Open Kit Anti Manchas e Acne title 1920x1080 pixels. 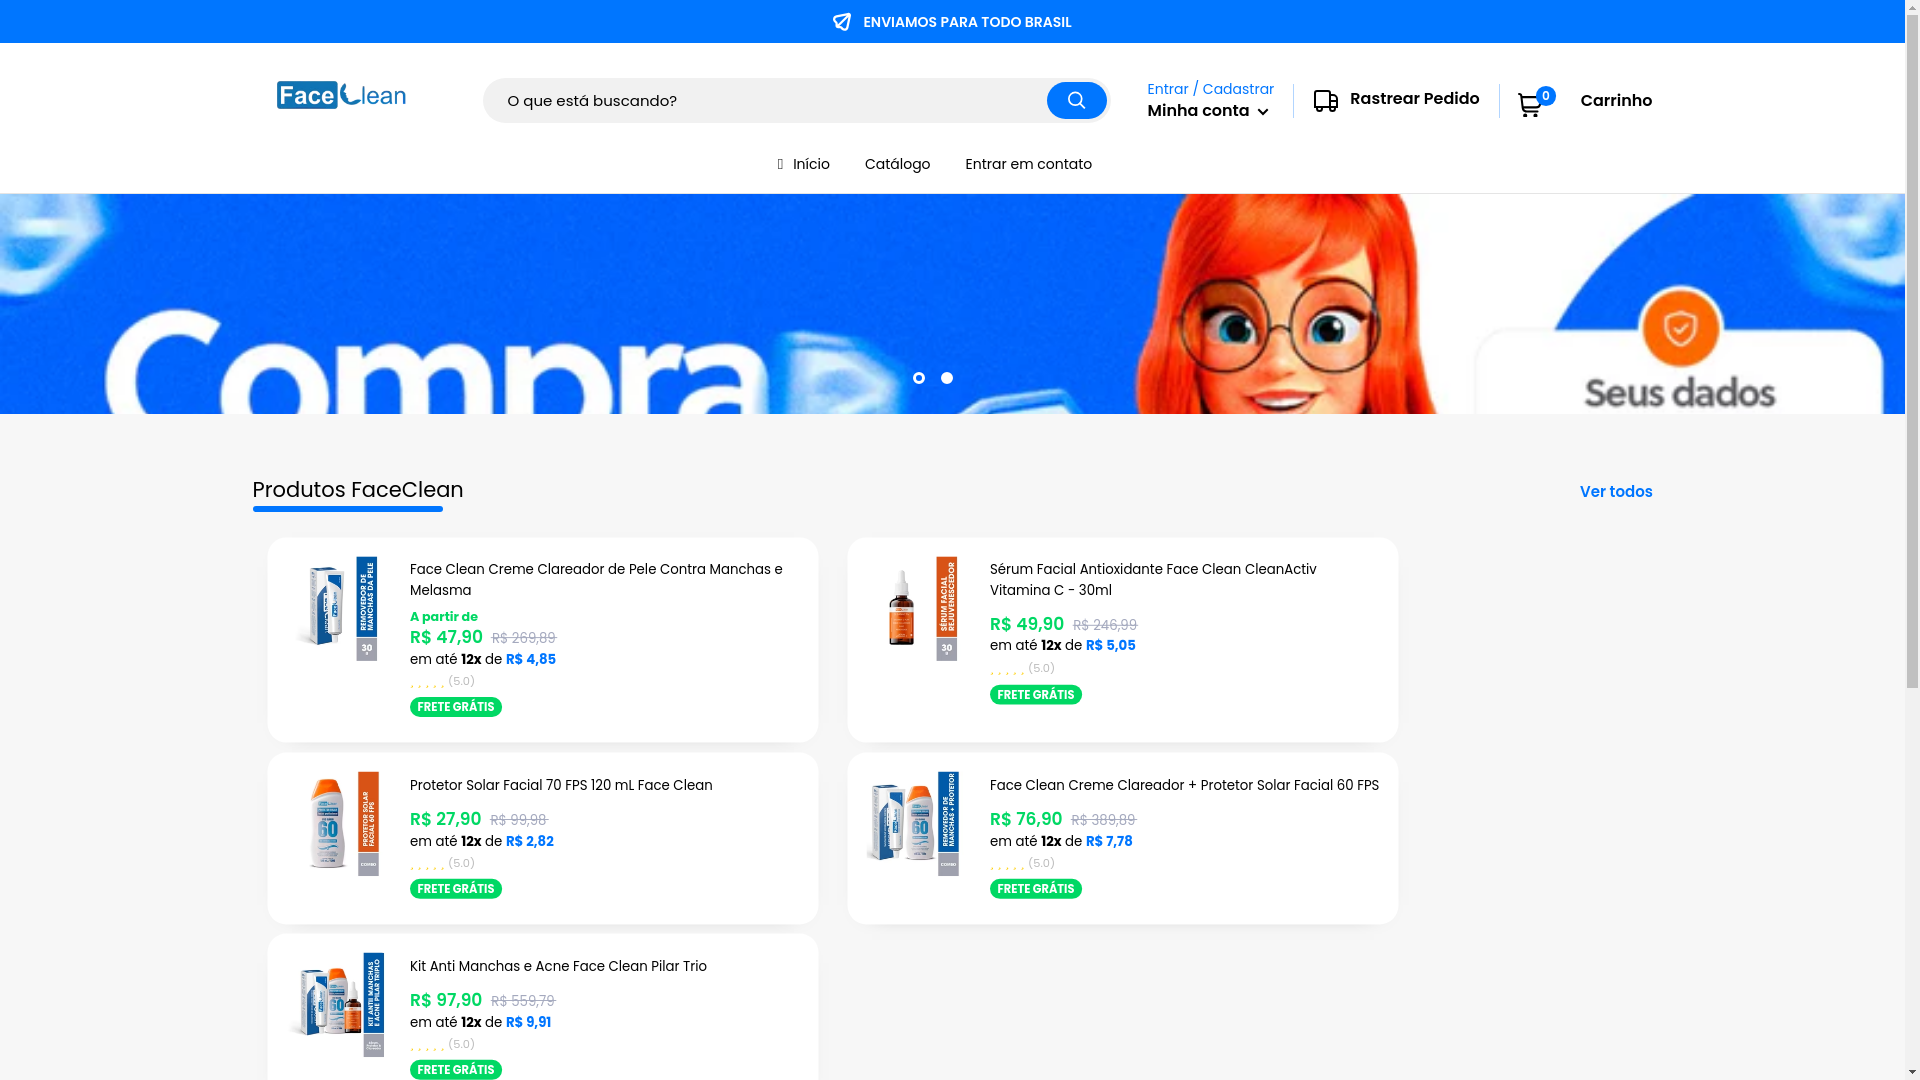coord(558,967)
